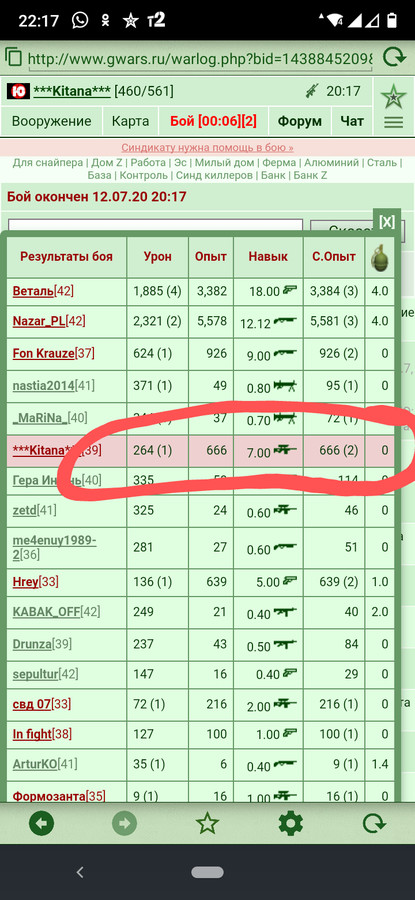Tap the browser back arrow button
415x900 pixels.
41,824
